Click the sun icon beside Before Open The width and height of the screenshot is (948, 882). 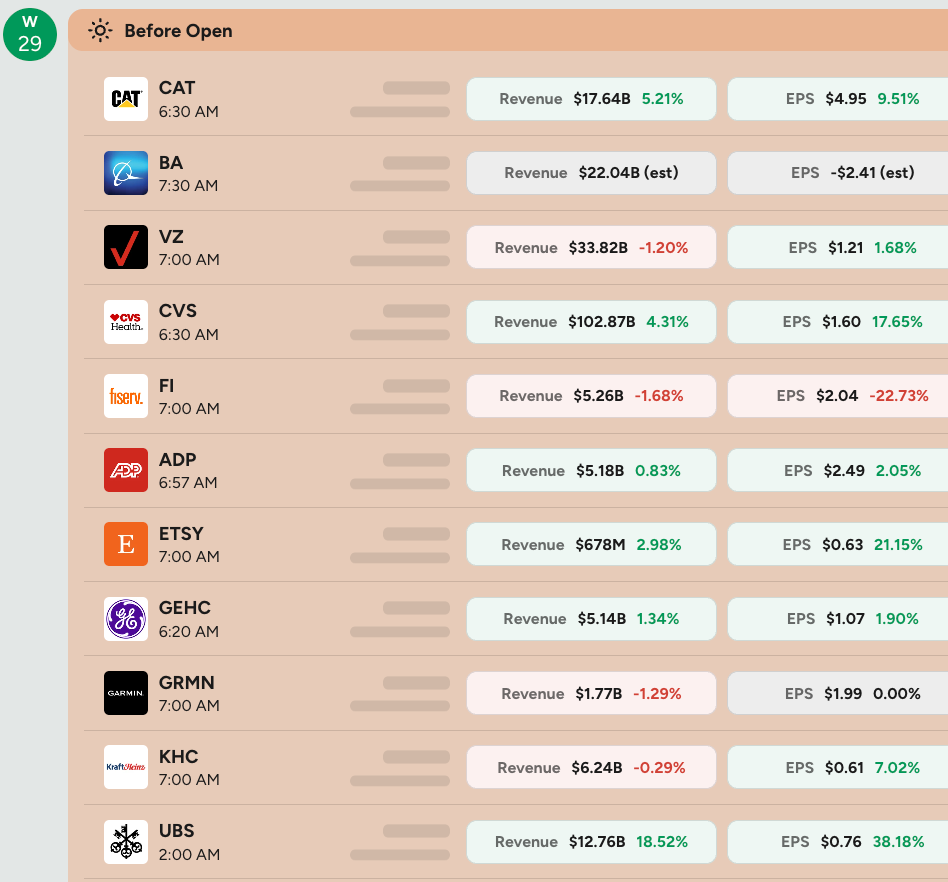tap(100, 30)
